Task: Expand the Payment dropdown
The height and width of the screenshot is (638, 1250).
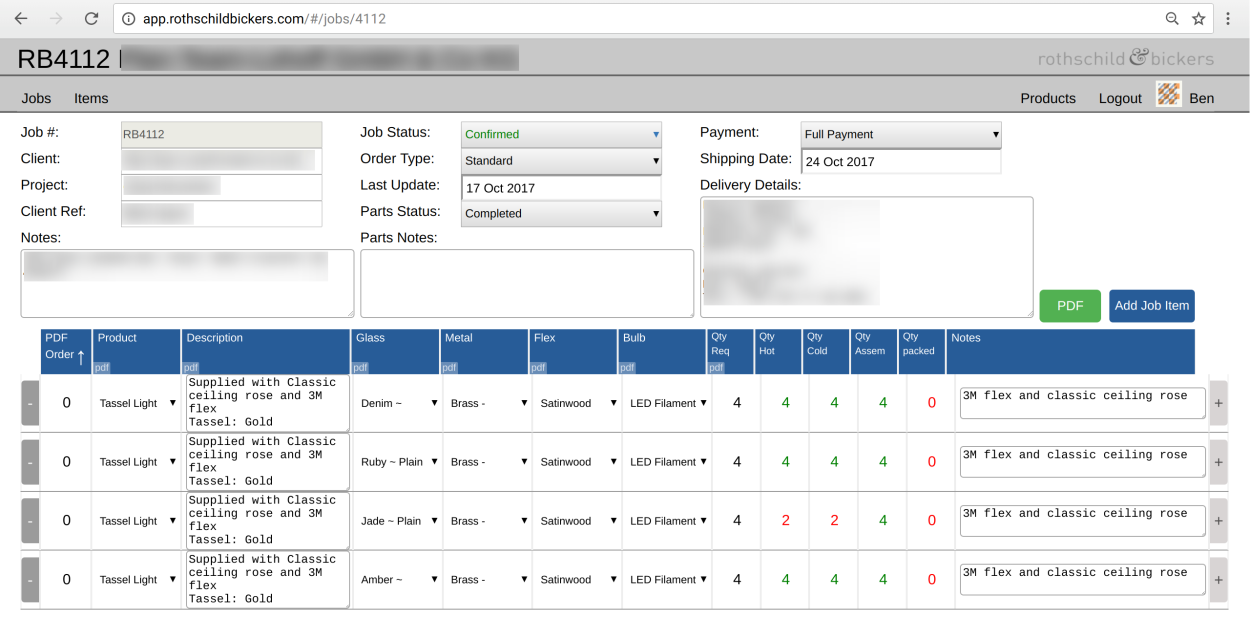Action: (x=901, y=134)
